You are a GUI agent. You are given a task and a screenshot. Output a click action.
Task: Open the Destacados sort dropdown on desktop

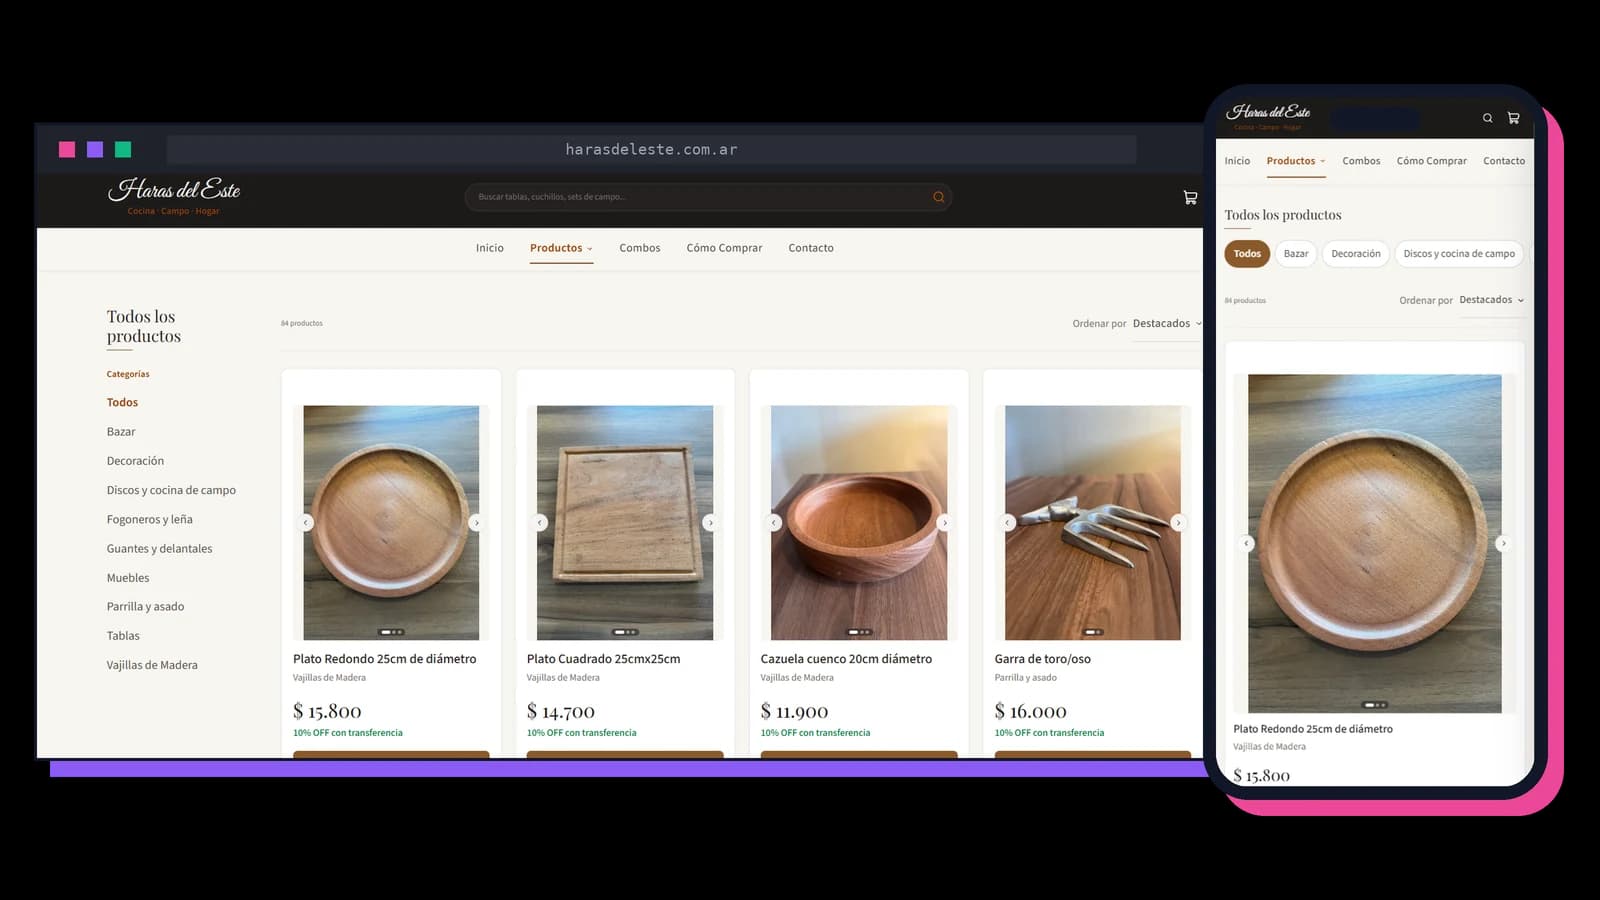point(1166,324)
